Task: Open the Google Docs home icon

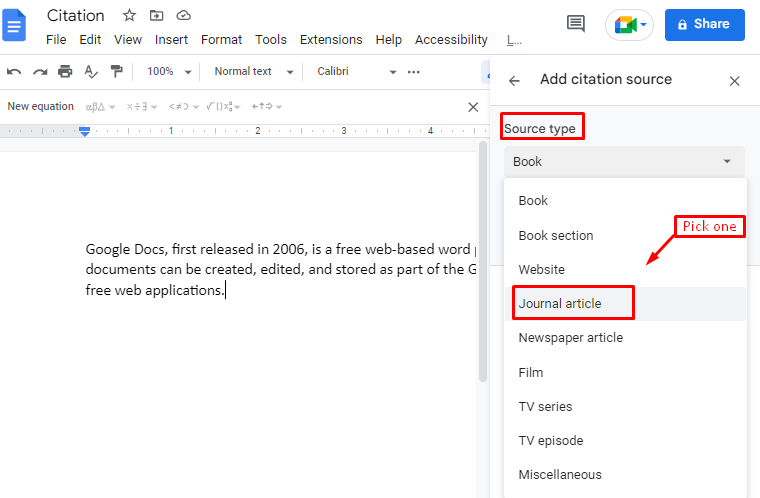Action: (x=14, y=25)
